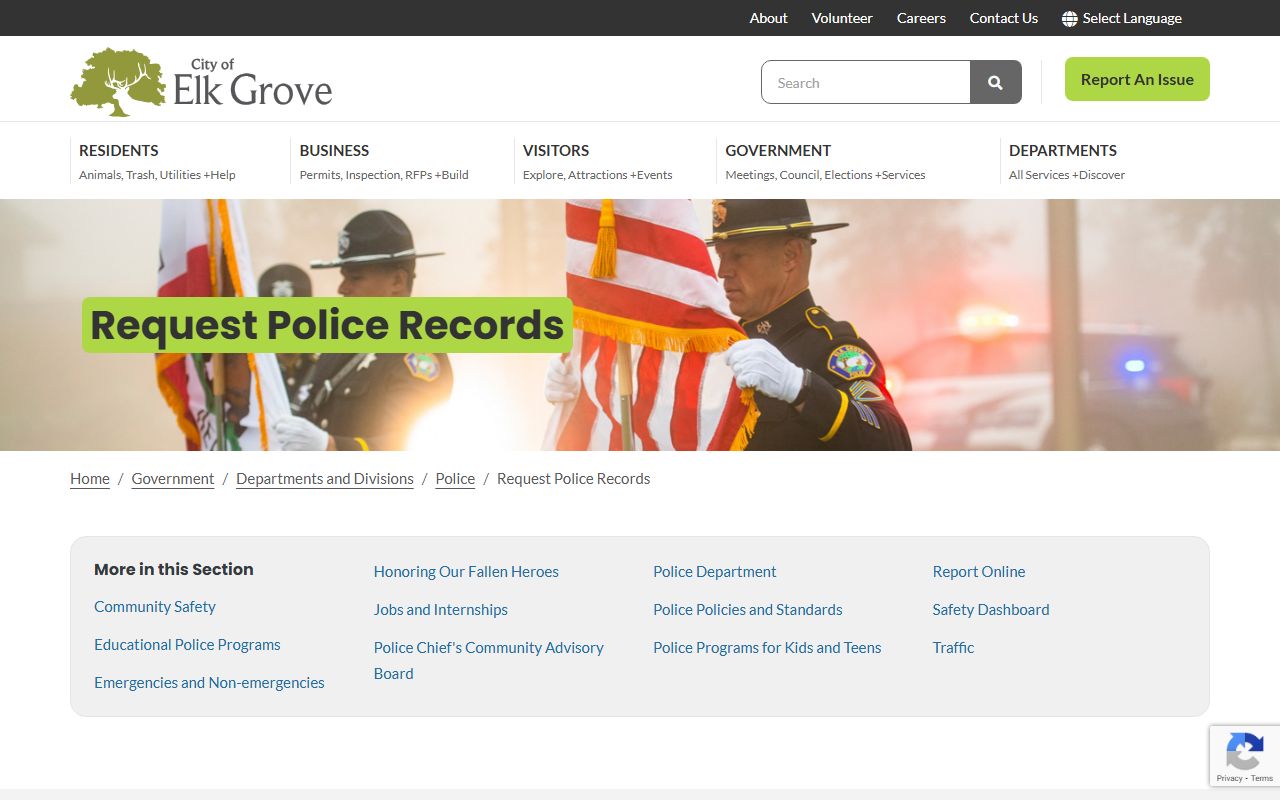Open Police Department link
The height and width of the screenshot is (800, 1280).
pyautogui.click(x=715, y=572)
